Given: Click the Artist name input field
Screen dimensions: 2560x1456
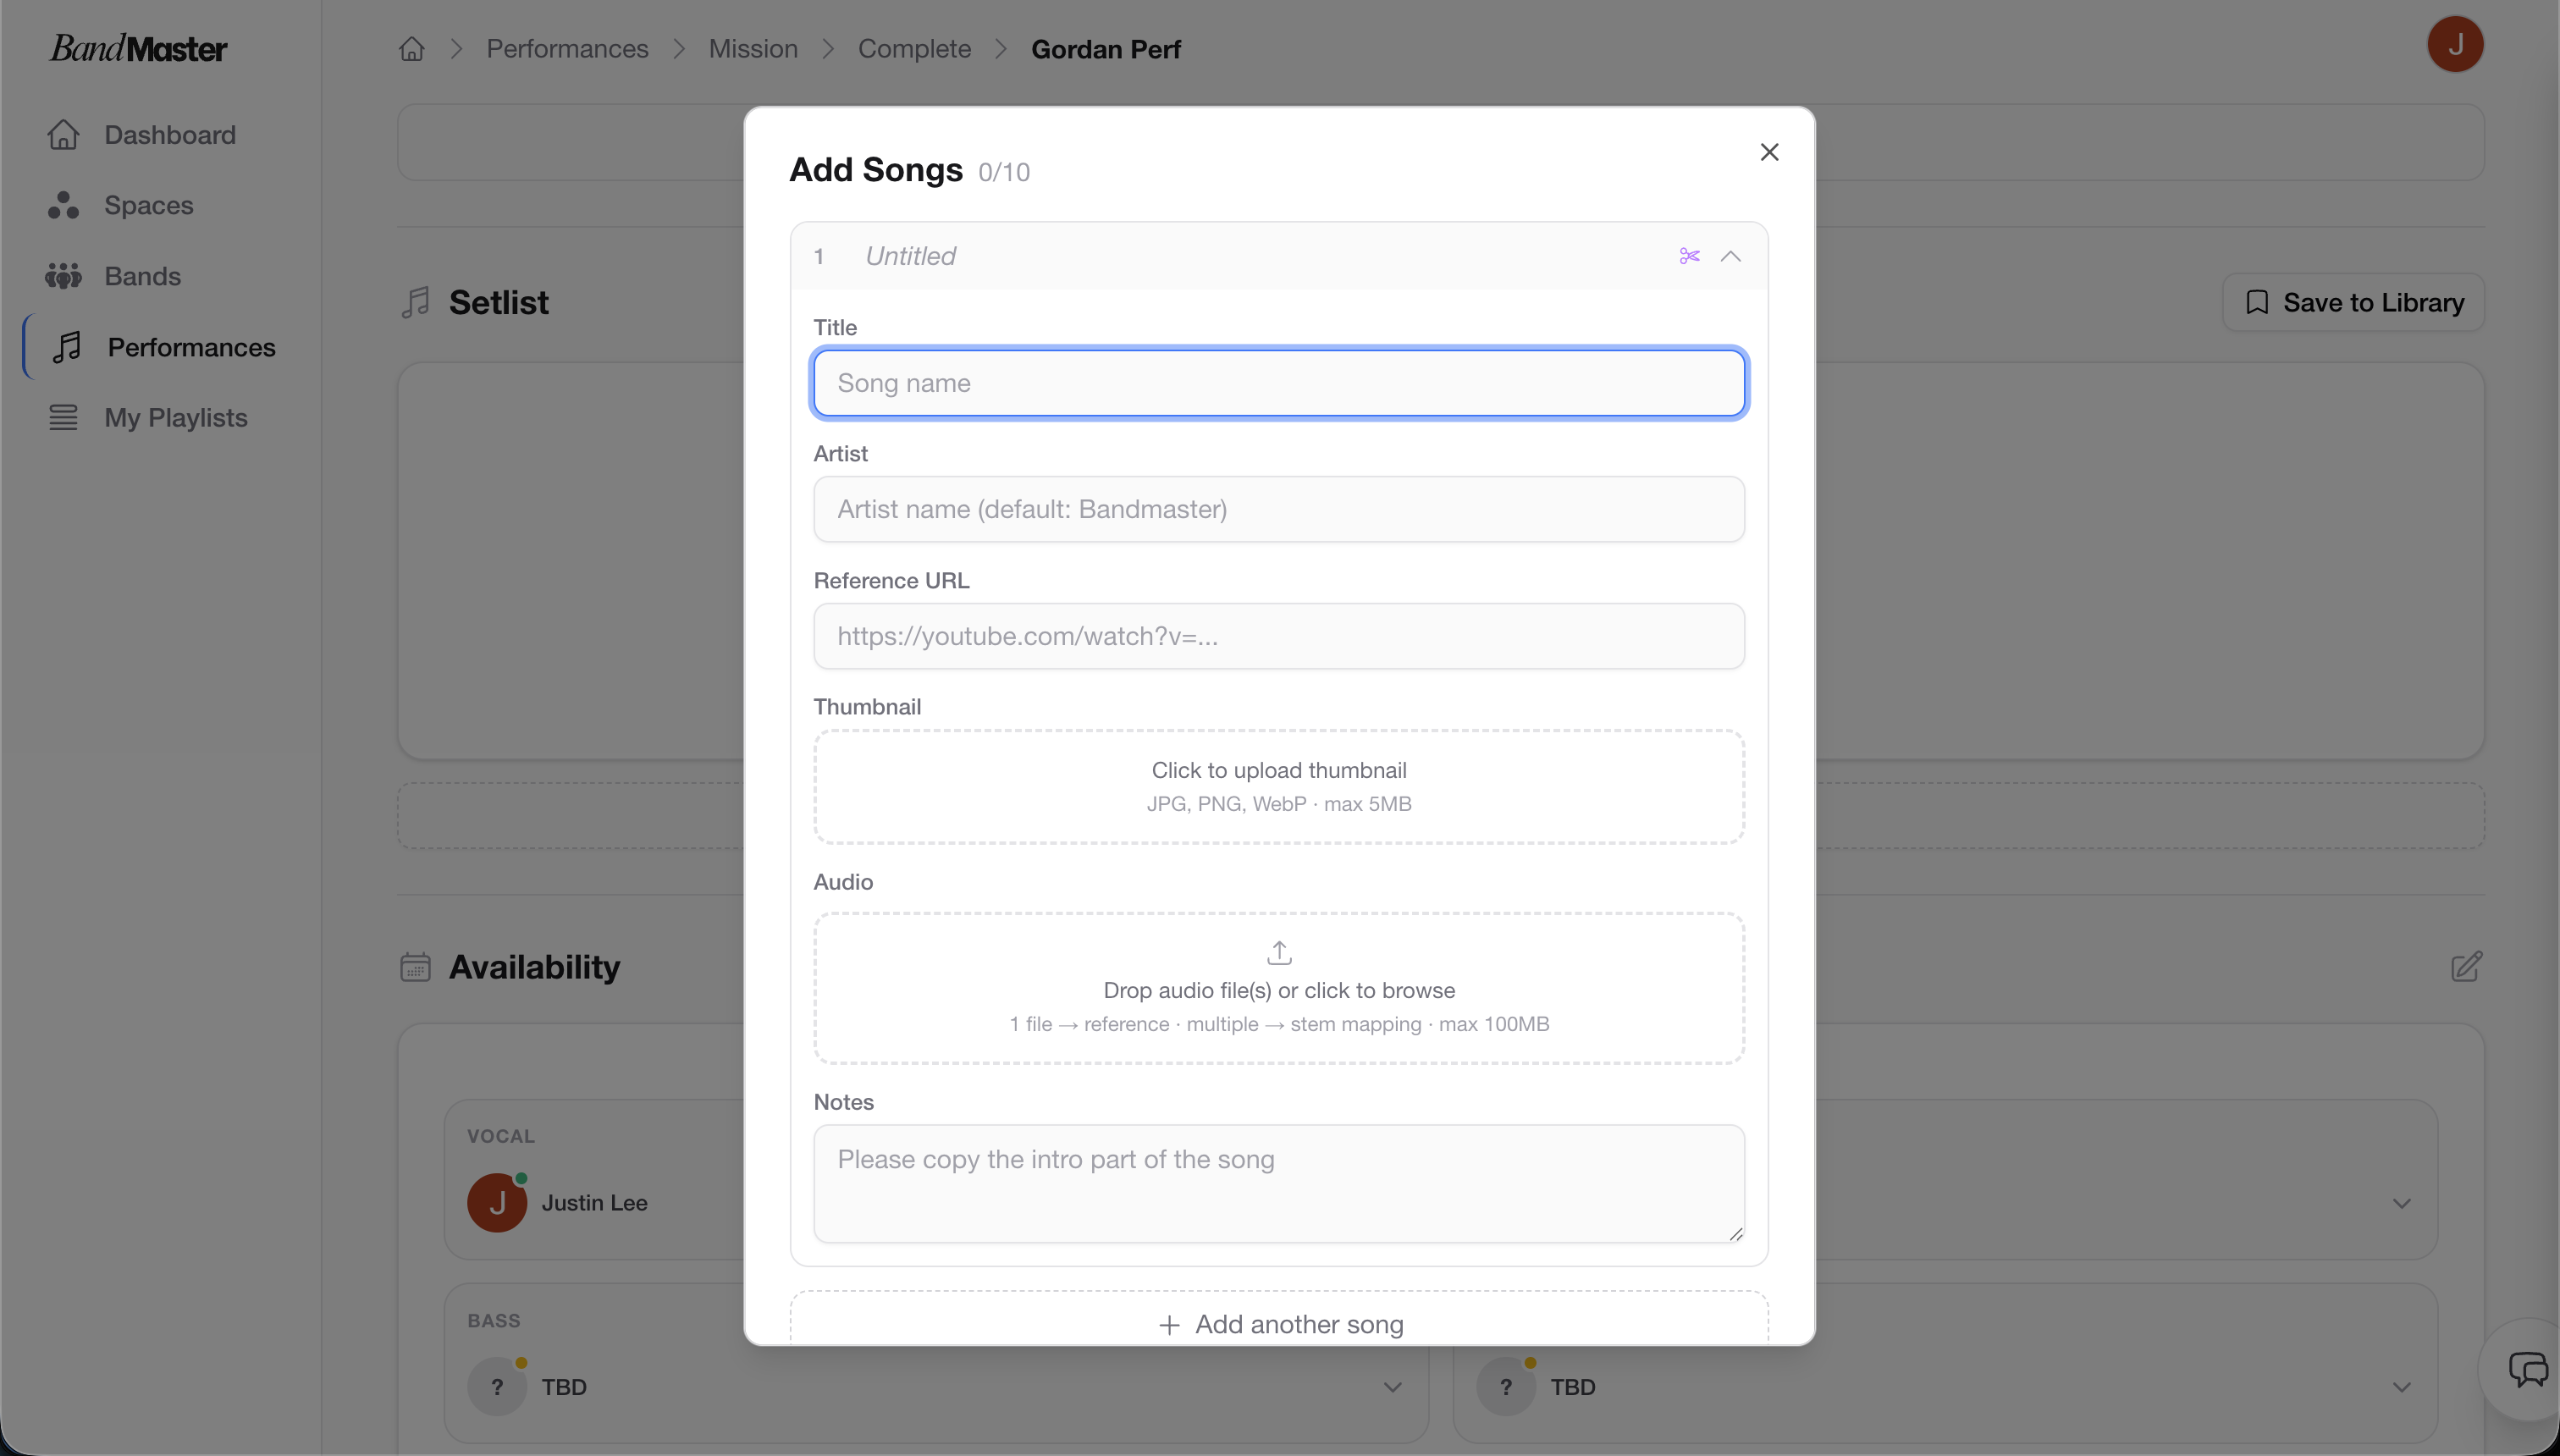Looking at the screenshot, I should pos(1279,509).
